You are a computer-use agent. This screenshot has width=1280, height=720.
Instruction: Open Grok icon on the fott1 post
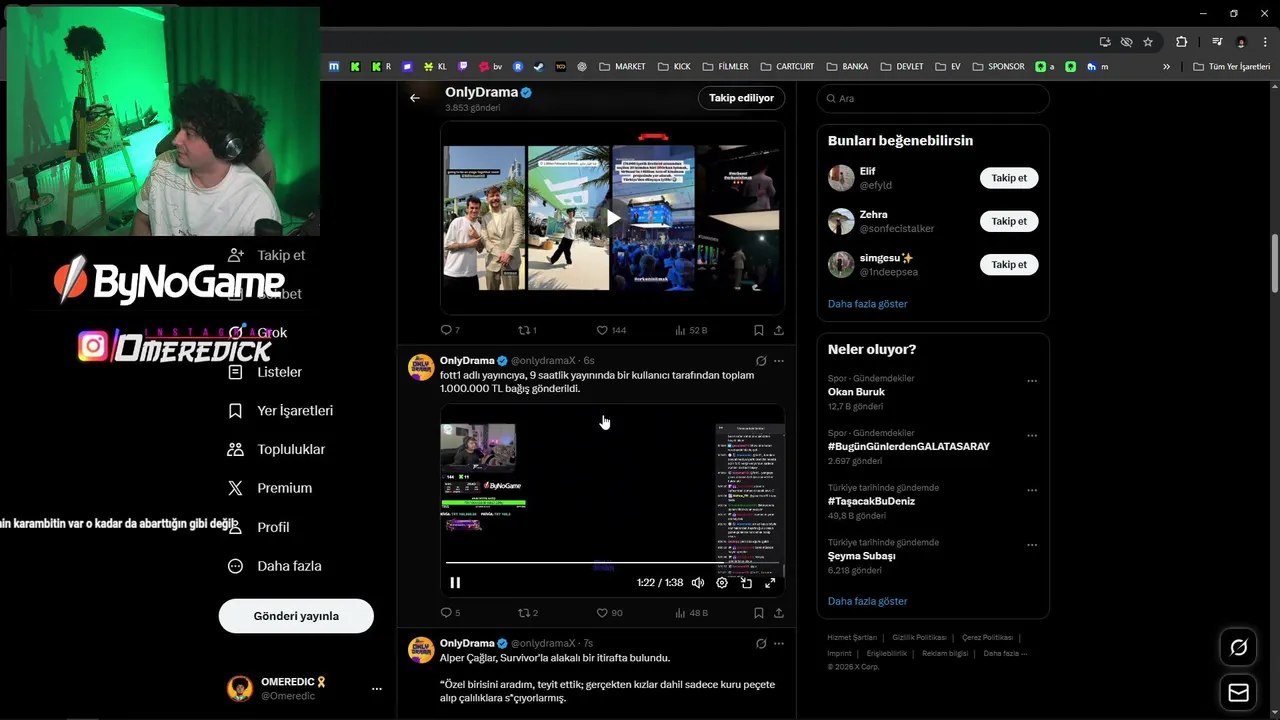(x=761, y=361)
